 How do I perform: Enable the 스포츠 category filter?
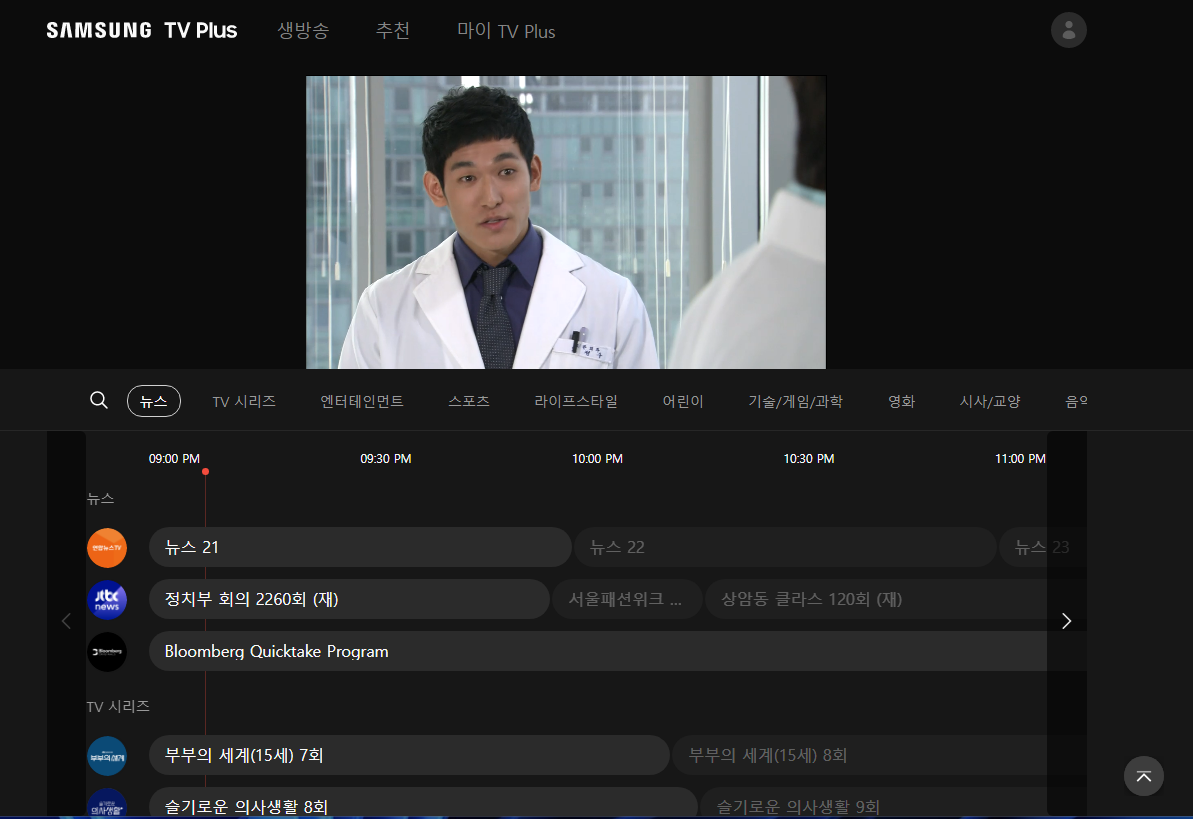tap(468, 400)
